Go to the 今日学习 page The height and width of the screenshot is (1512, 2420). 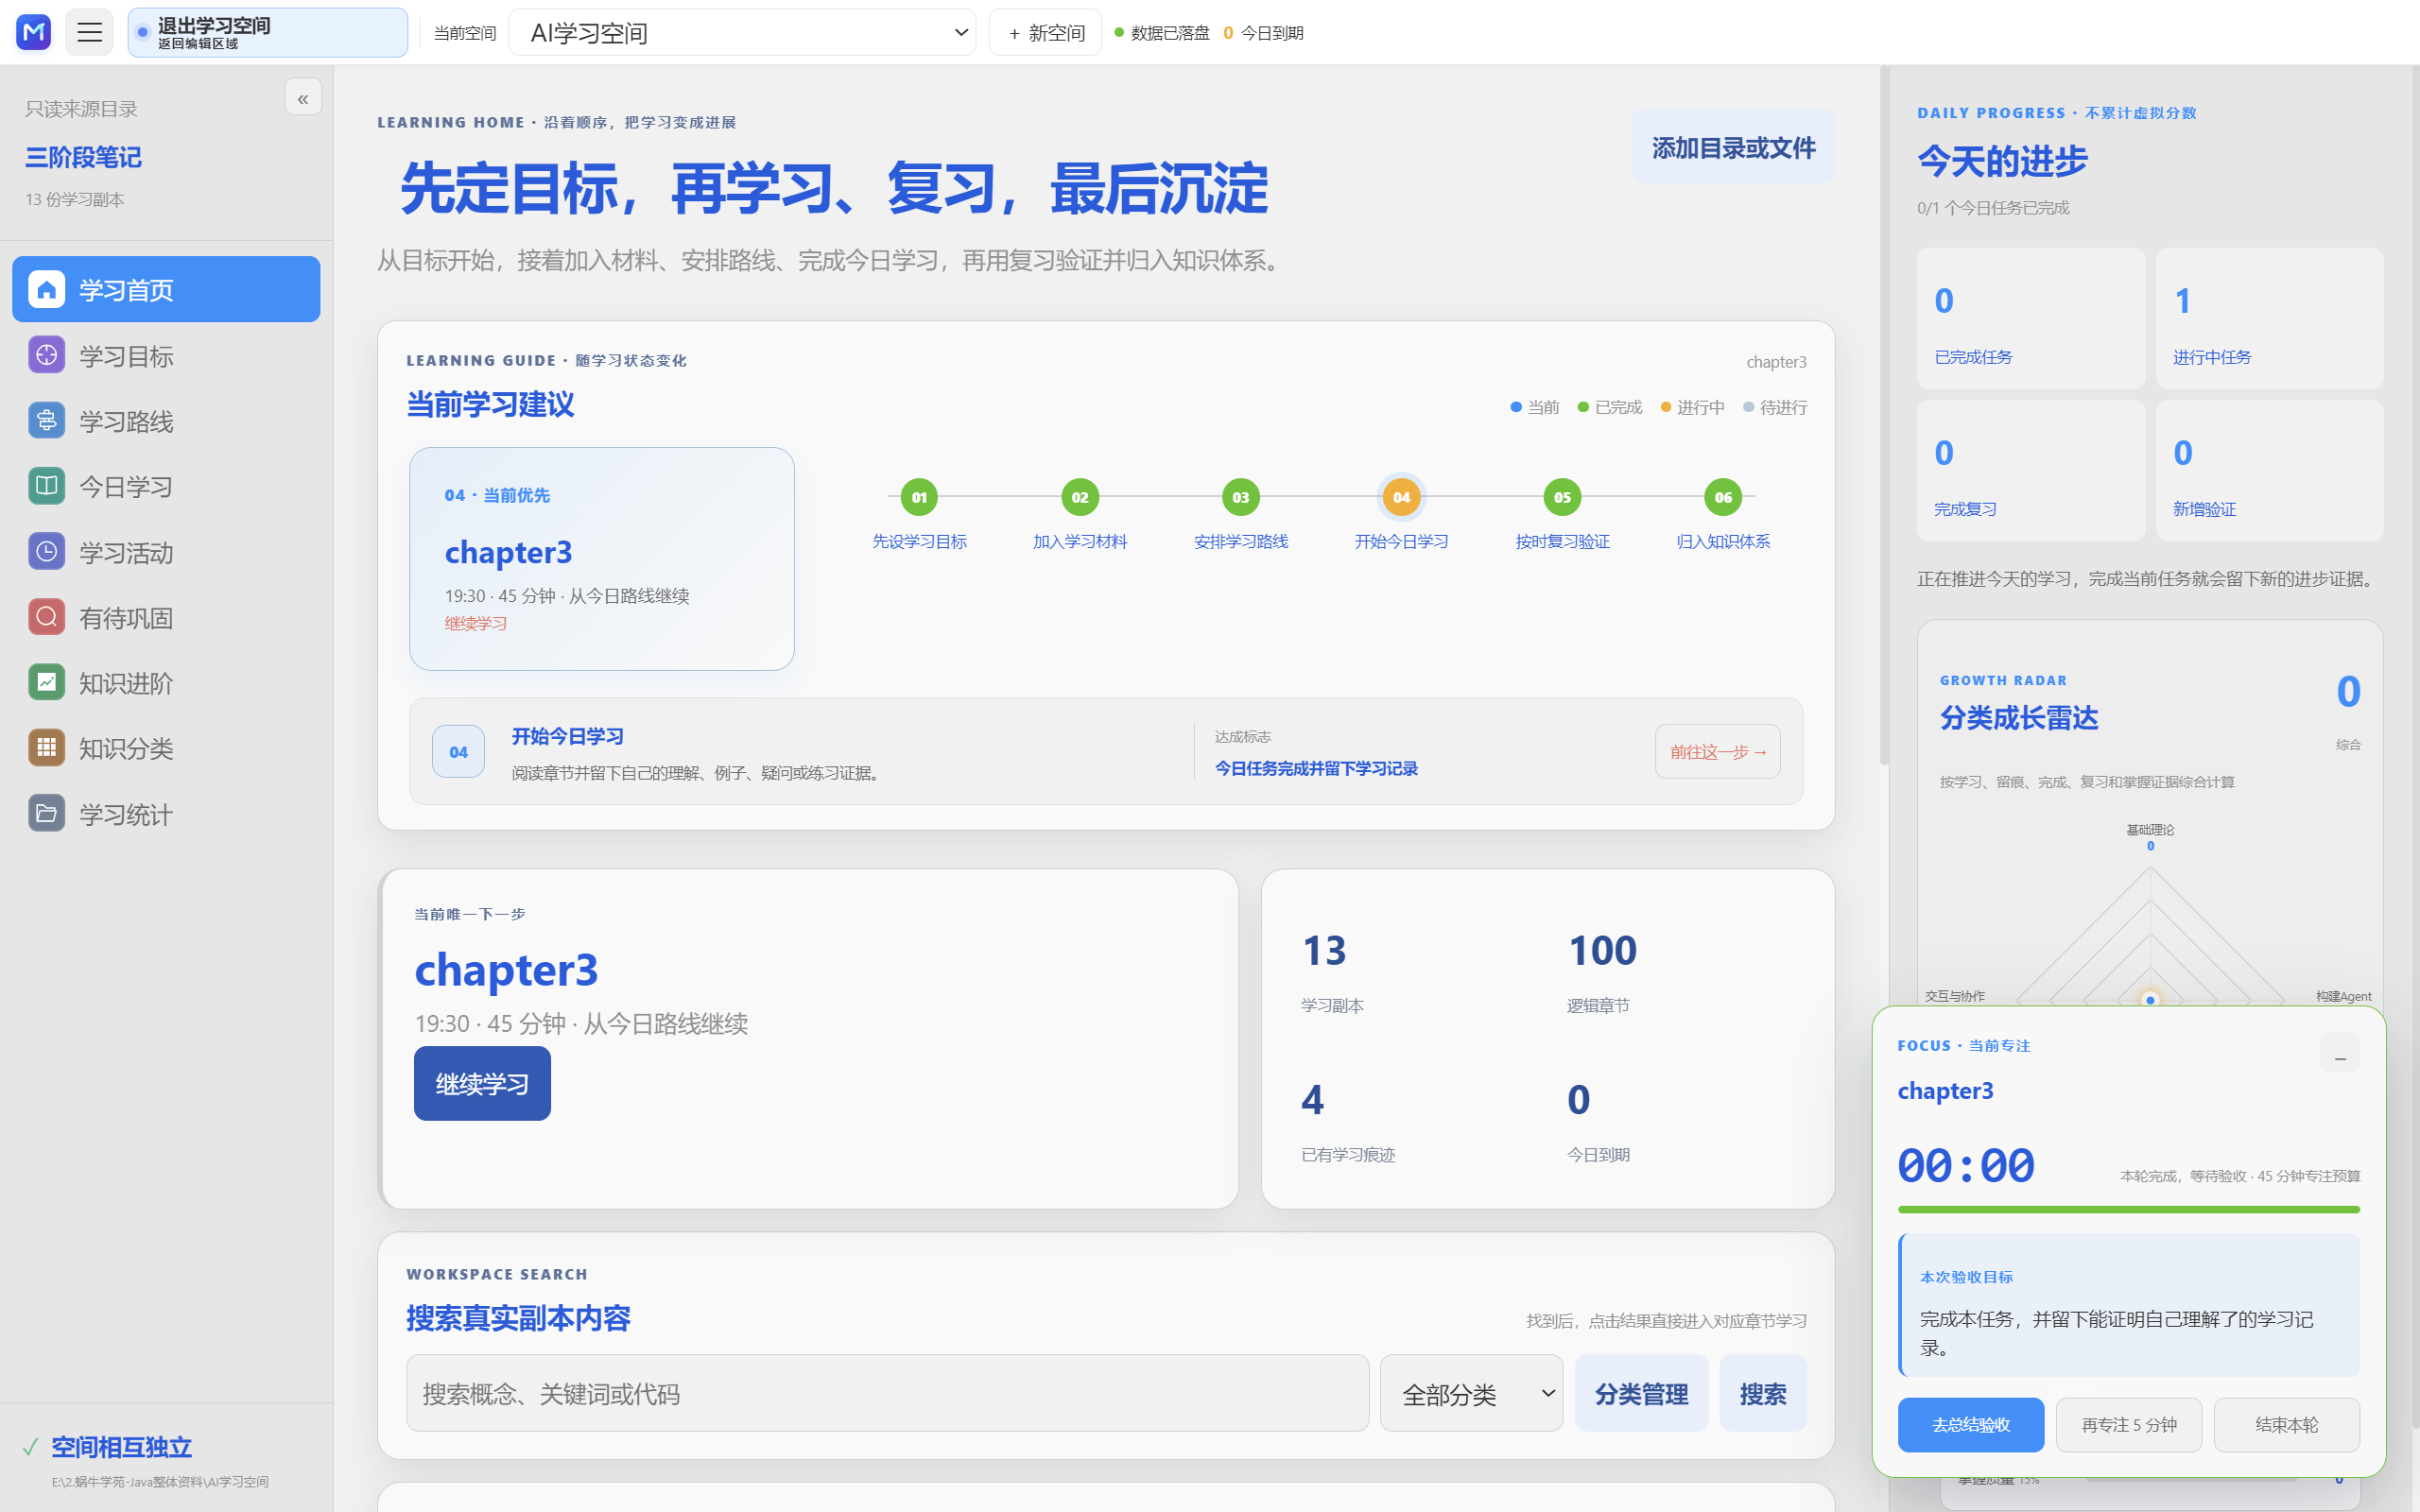(x=166, y=486)
